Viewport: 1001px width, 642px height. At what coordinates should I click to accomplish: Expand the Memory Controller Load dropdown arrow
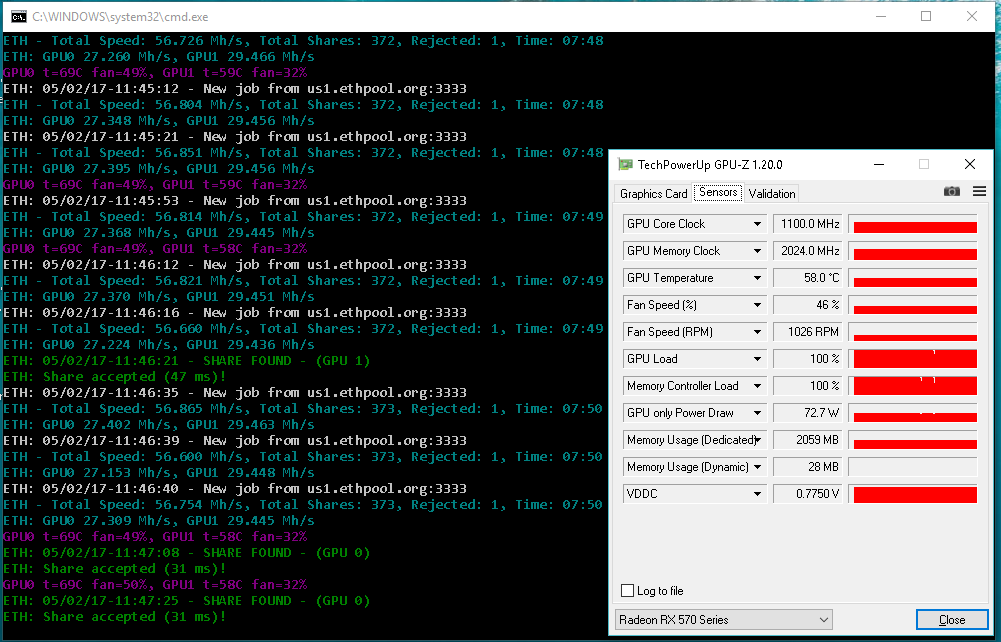point(757,386)
